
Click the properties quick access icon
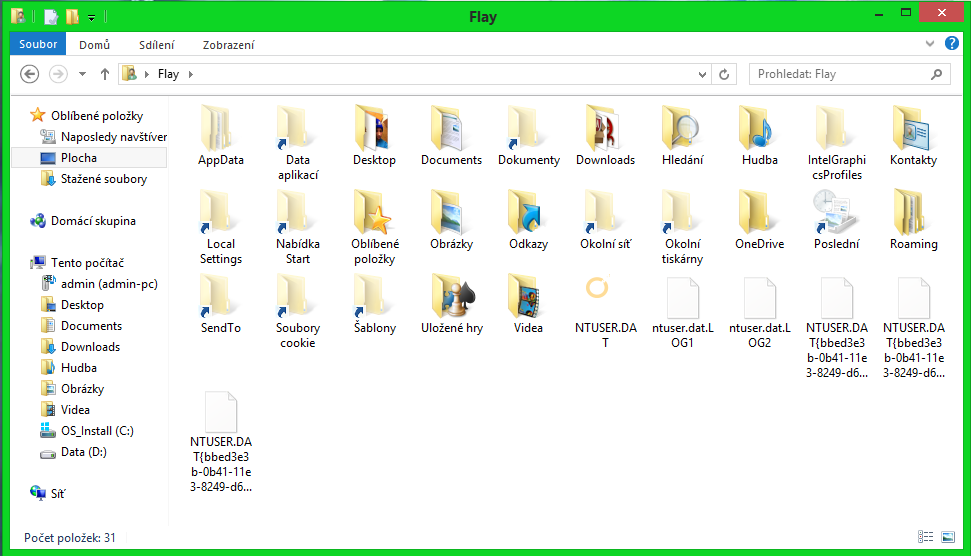pyautogui.click(x=51, y=17)
